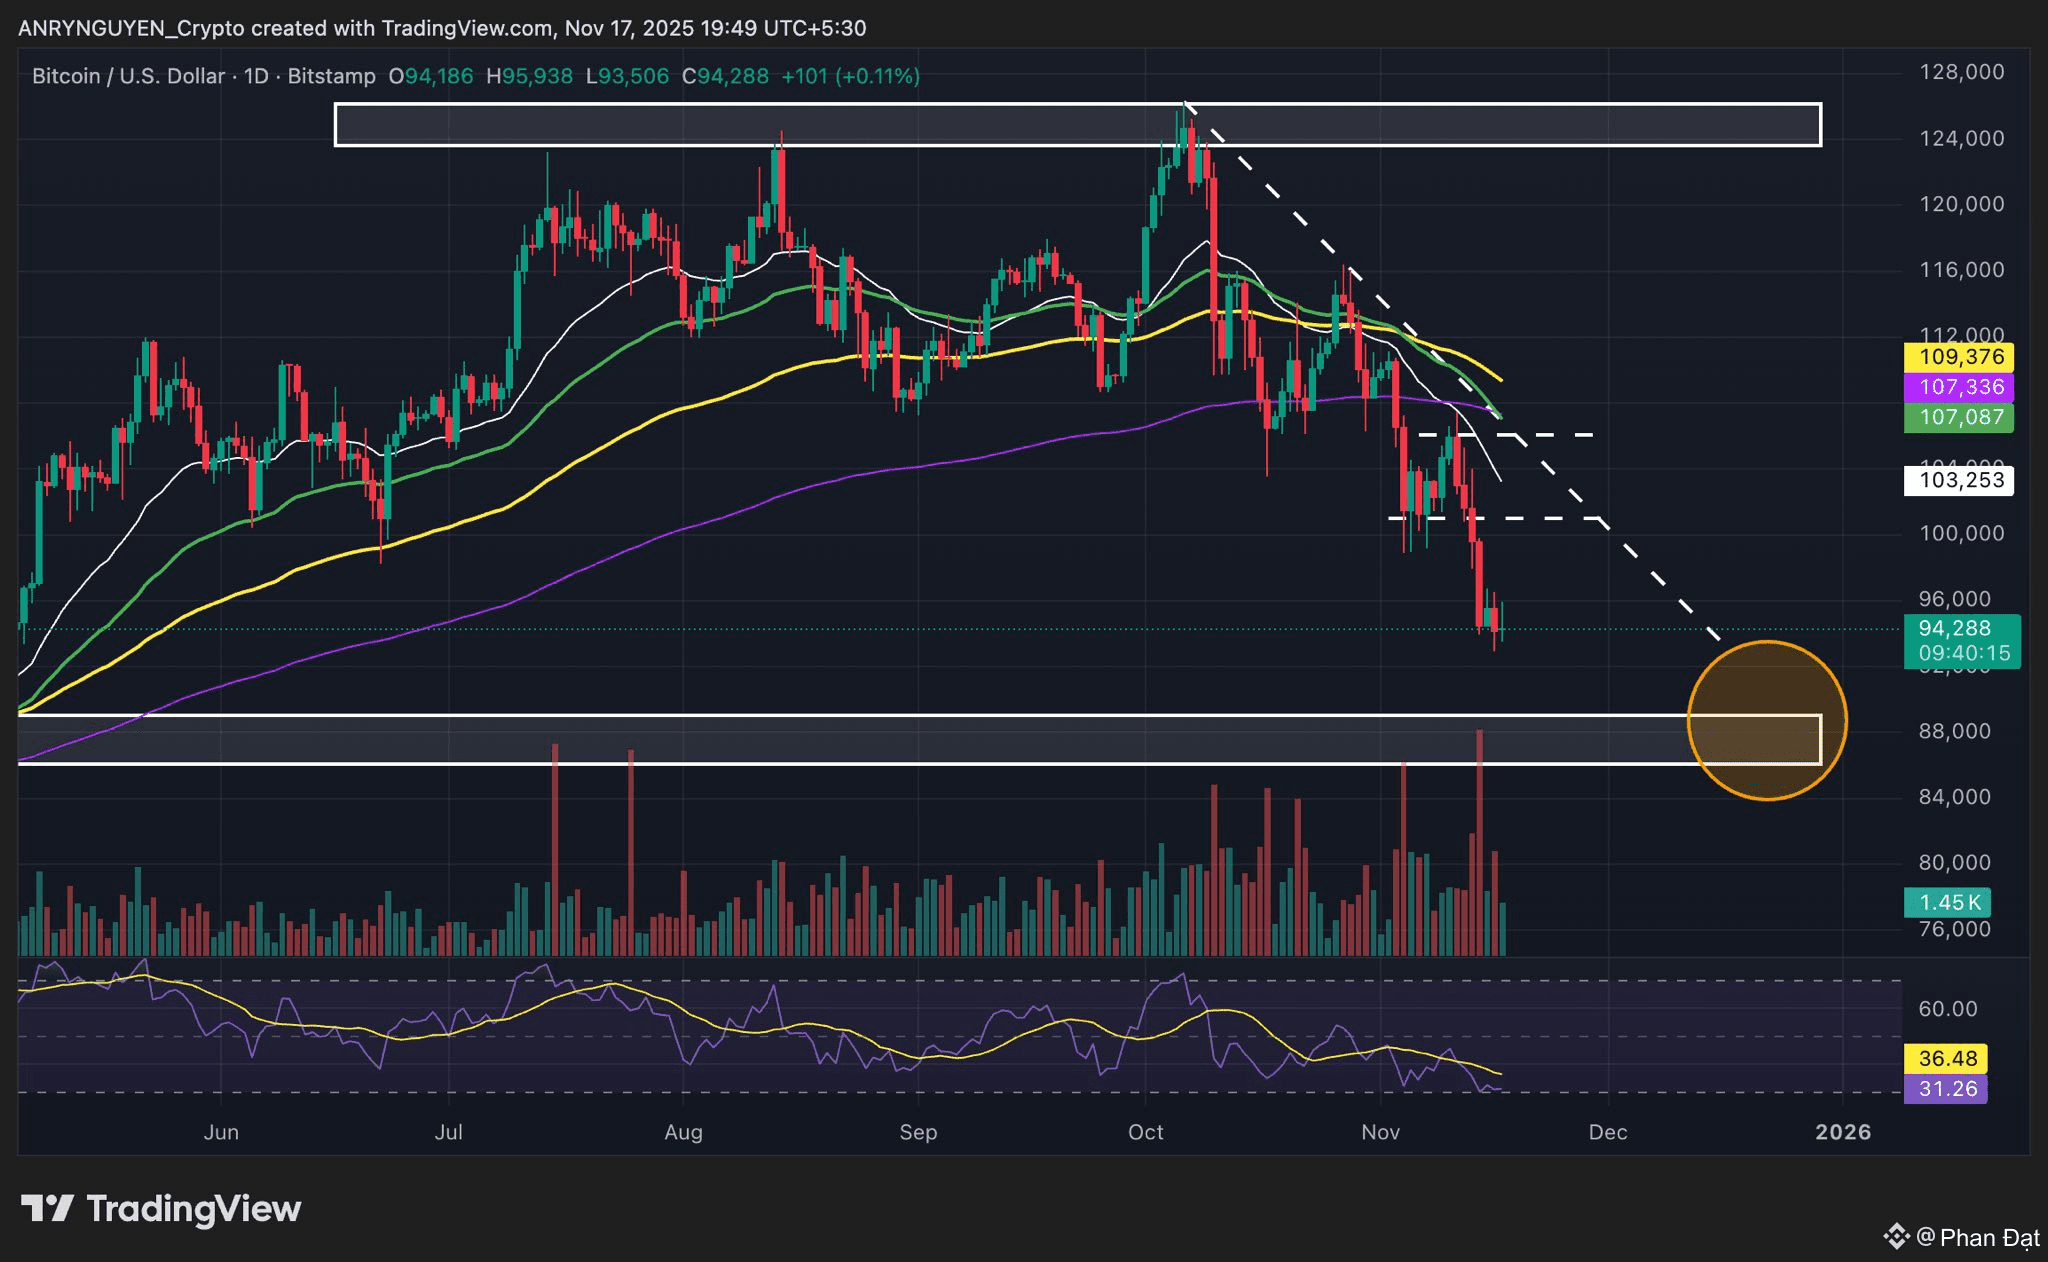
Task: Click the purple 31.26 RSI value label
Action: coord(1947,1088)
